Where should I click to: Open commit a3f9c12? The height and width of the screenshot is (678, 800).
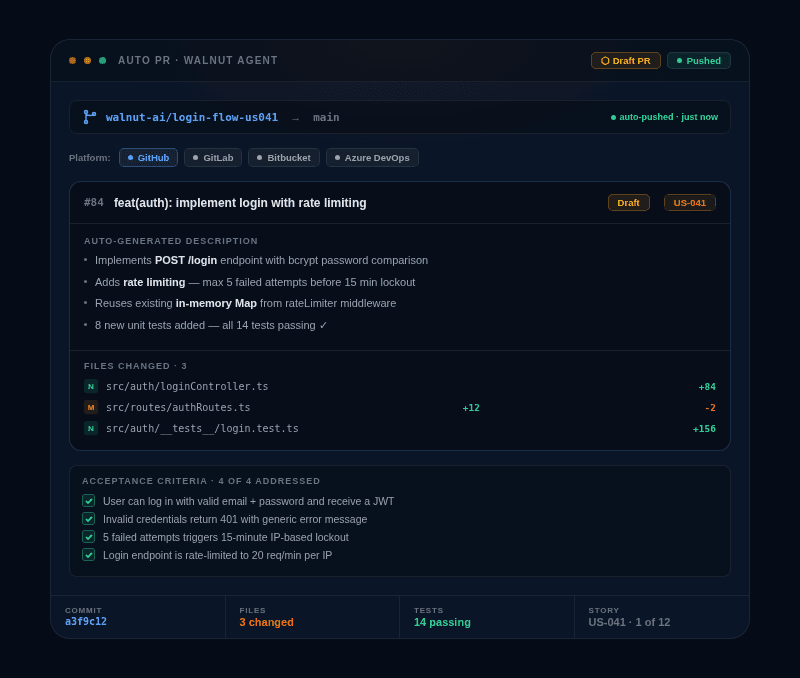pyautogui.click(x=85, y=621)
